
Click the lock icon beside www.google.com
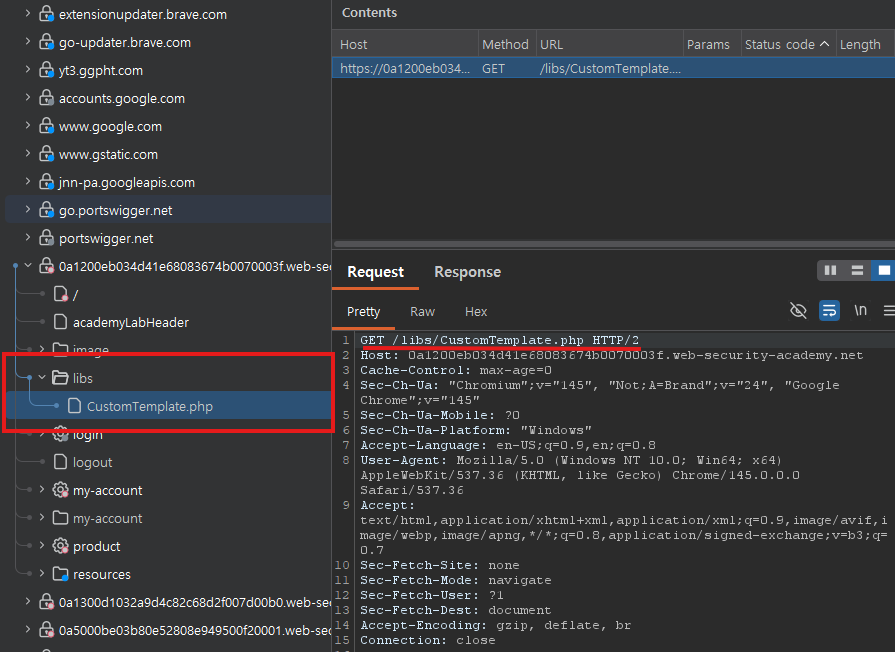coord(46,127)
